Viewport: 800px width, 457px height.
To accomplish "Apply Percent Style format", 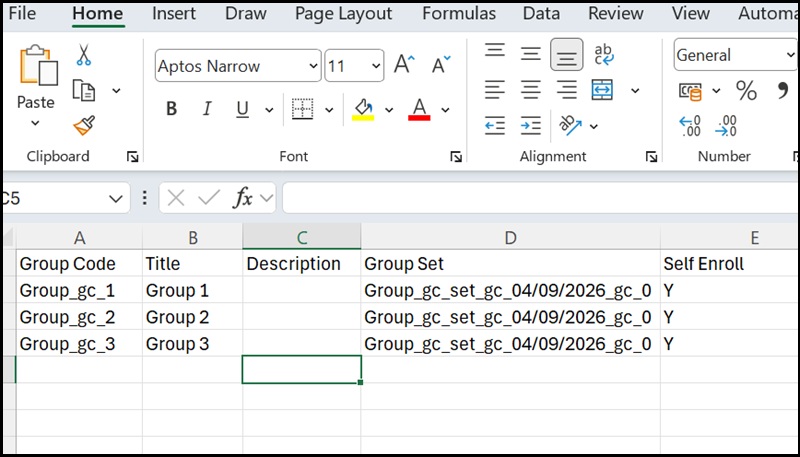I will coord(746,91).
